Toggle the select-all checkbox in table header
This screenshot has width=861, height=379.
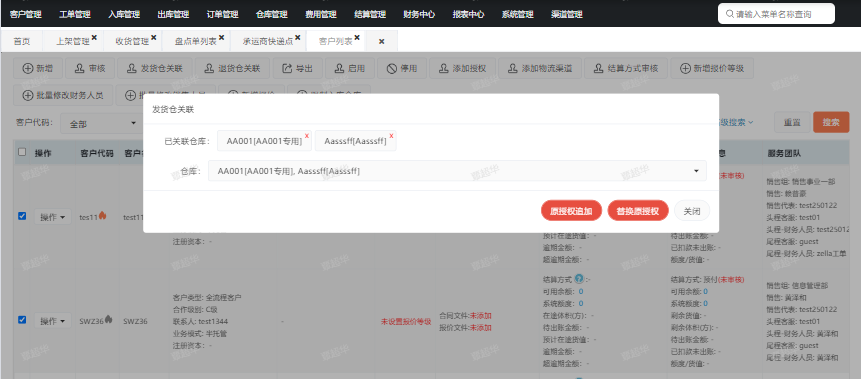[x=22, y=152]
